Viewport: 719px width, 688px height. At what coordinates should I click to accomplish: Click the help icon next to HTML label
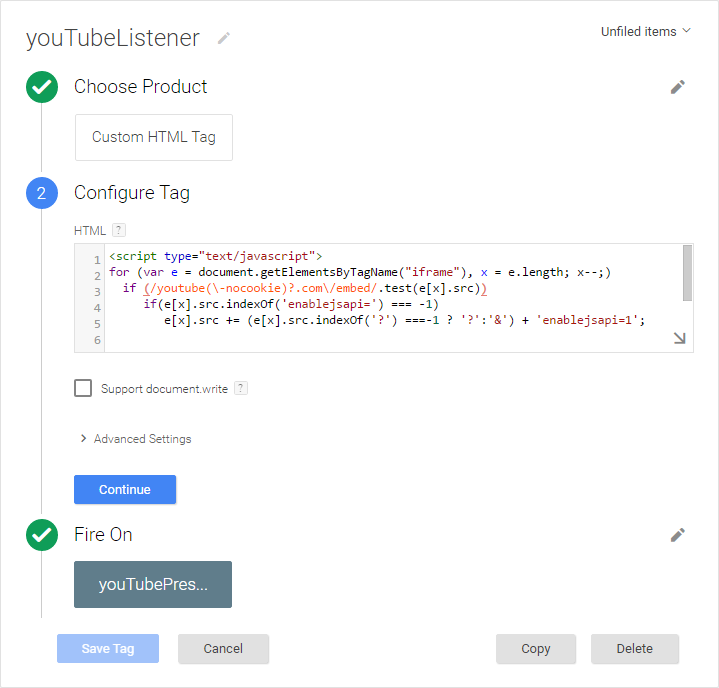[x=119, y=230]
